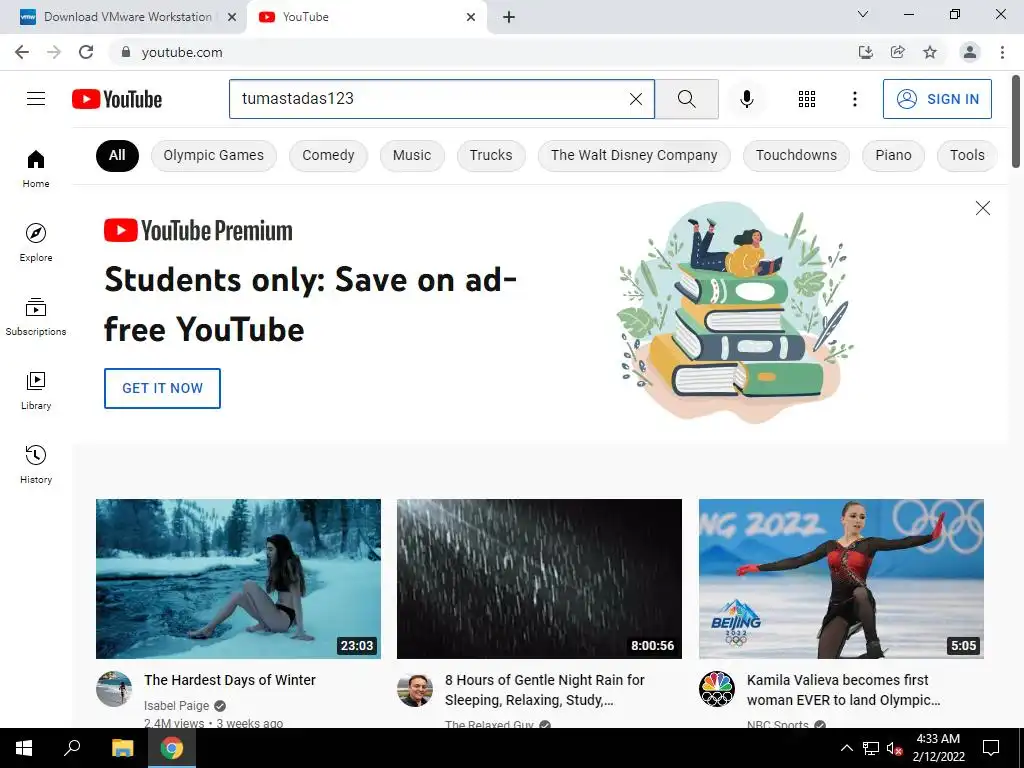
Task: Close the VMware Workstation tab
Action: point(231,17)
